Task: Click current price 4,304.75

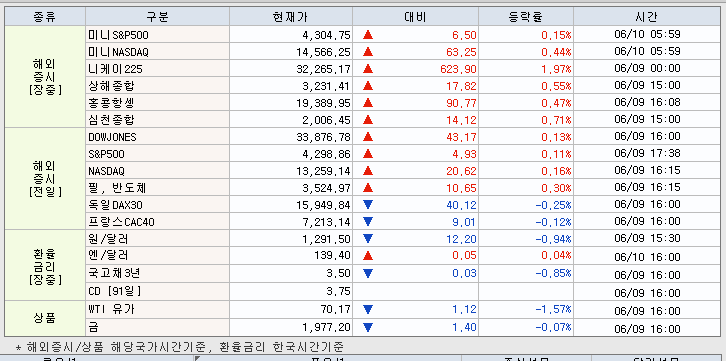Action: tap(326, 35)
